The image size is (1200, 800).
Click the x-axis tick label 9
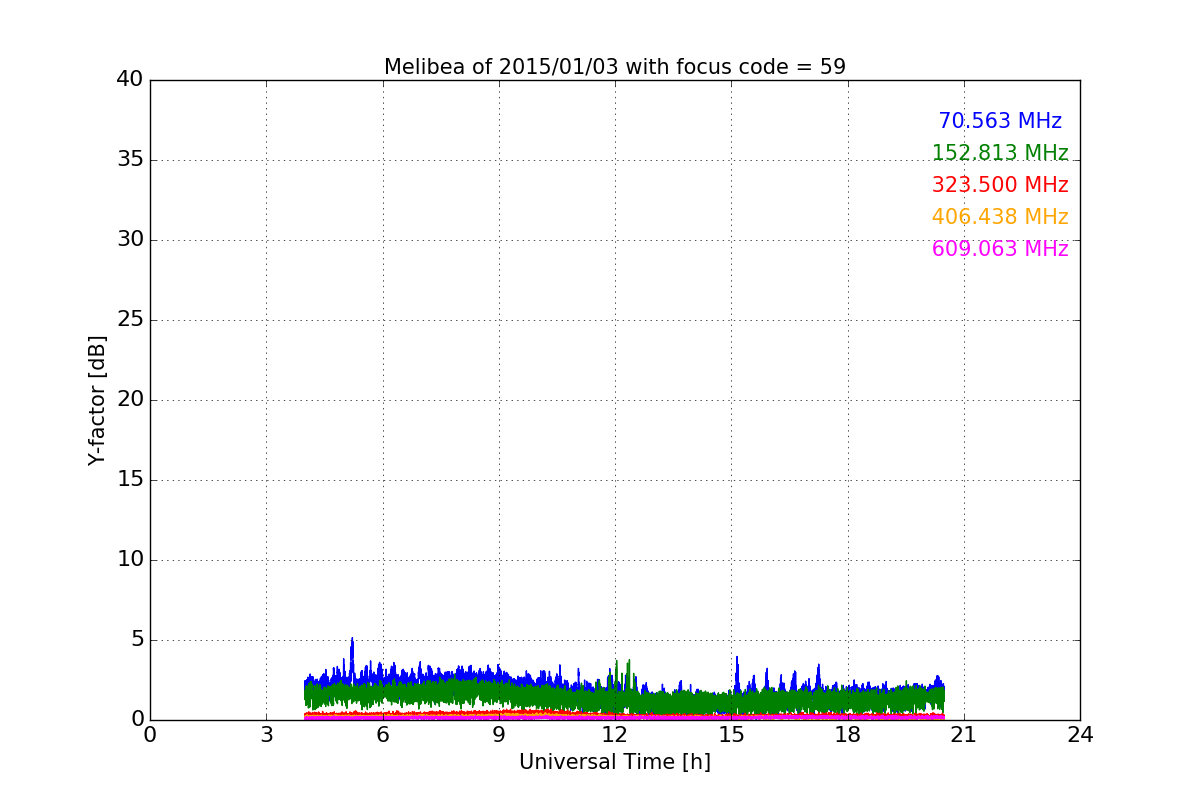(499, 735)
